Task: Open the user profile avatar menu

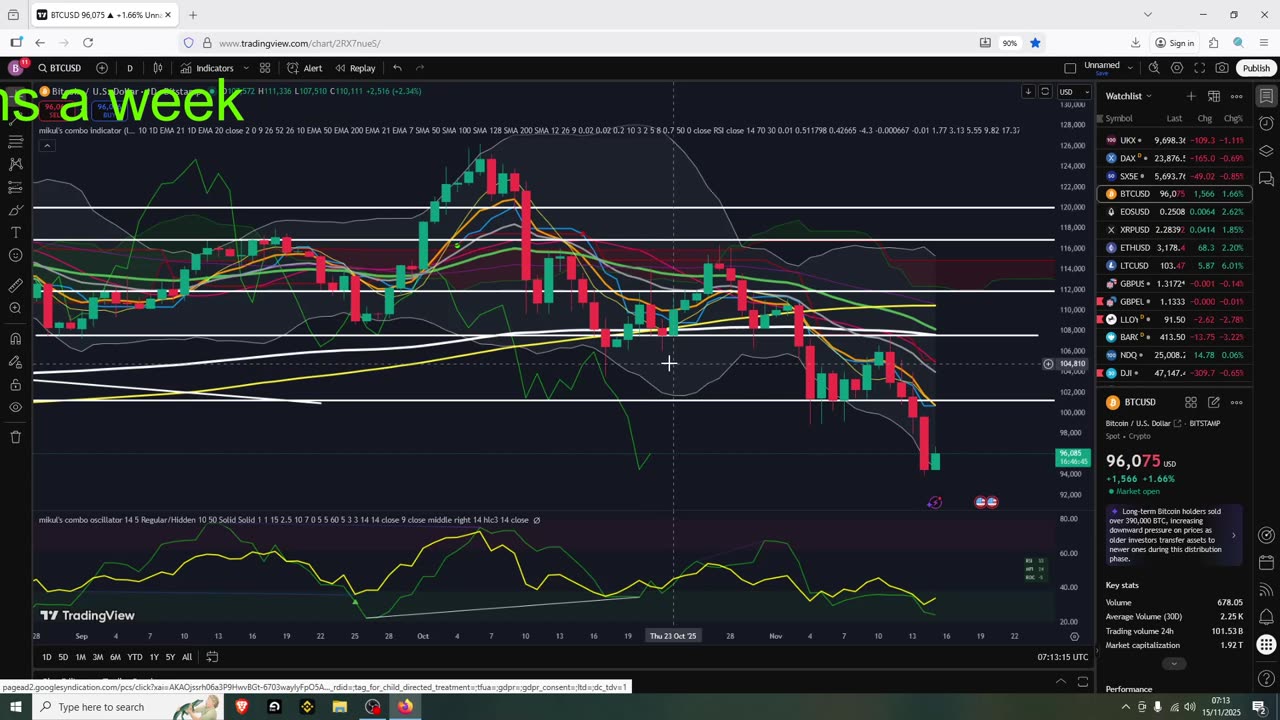Action: pos(15,68)
